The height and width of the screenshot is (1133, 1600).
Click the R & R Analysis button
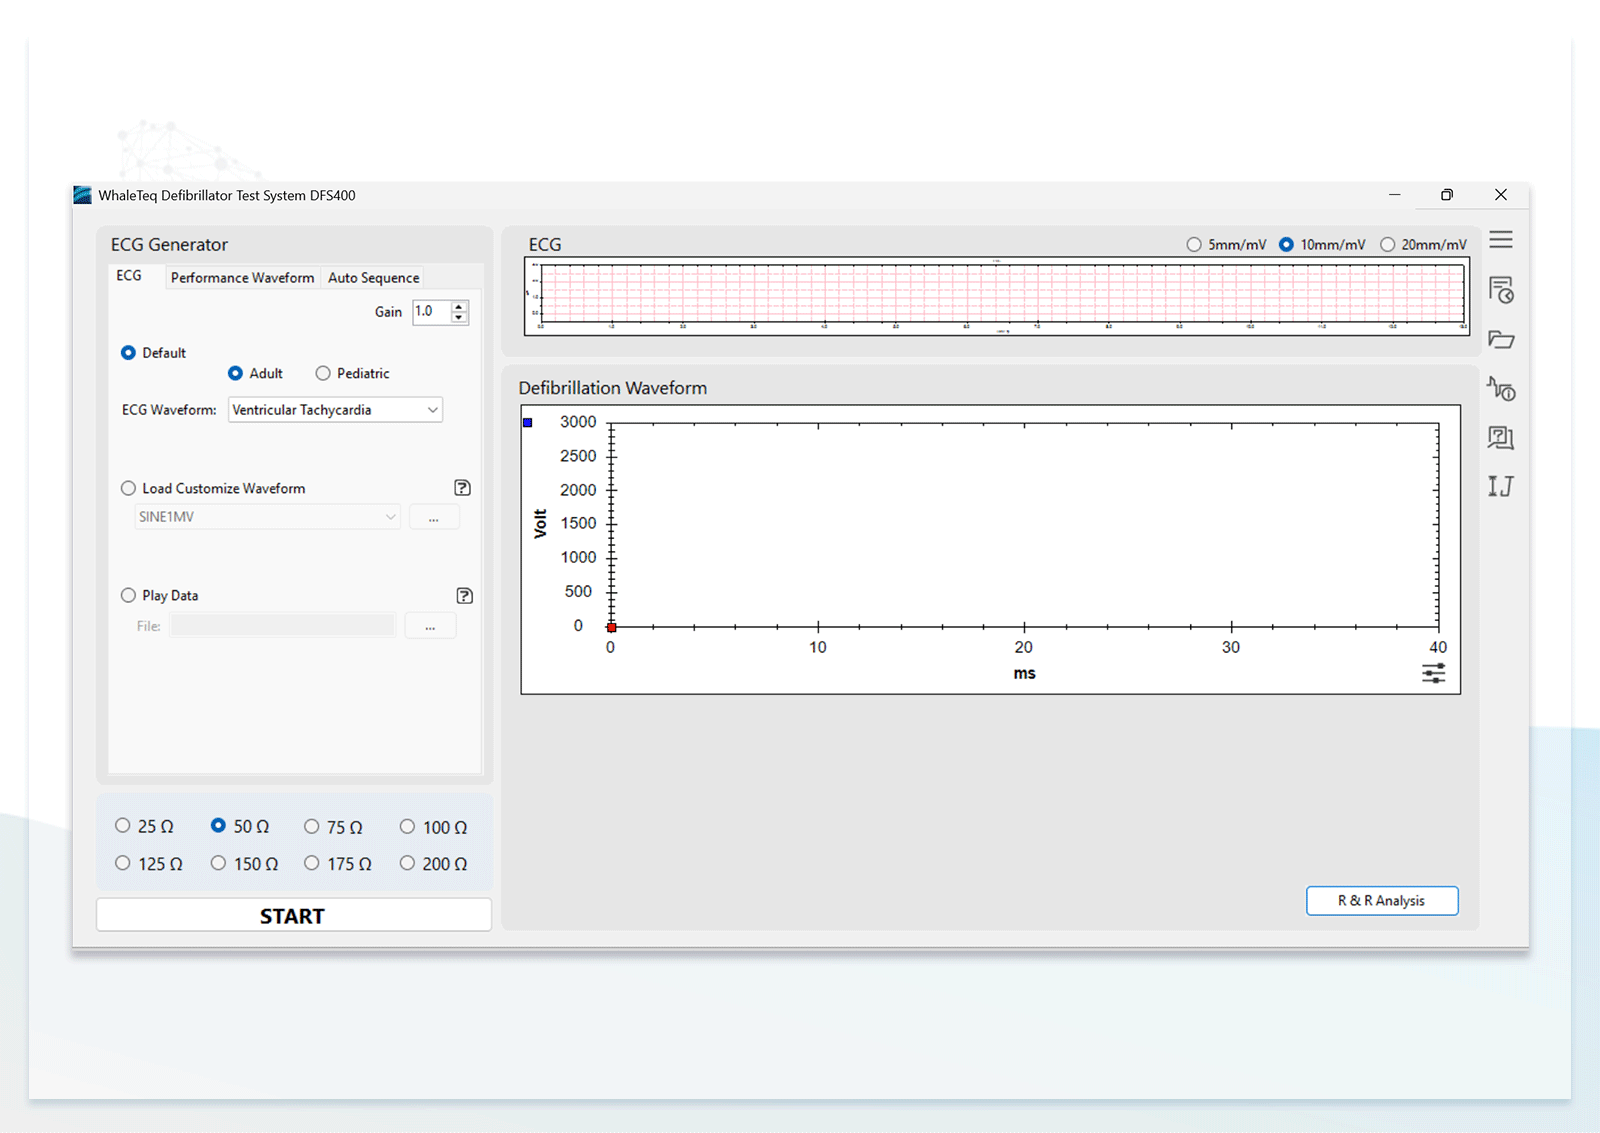(x=1381, y=901)
